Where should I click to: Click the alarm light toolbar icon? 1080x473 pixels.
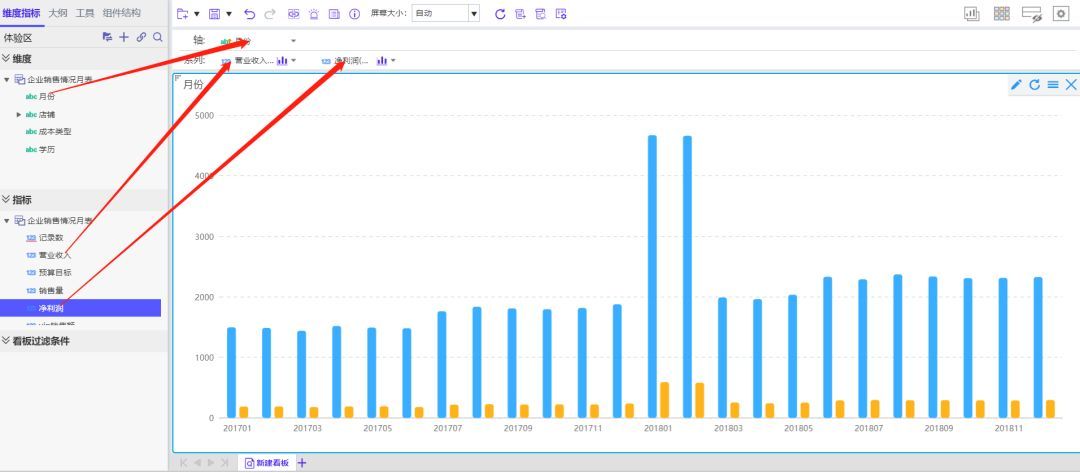[x=314, y=14]
